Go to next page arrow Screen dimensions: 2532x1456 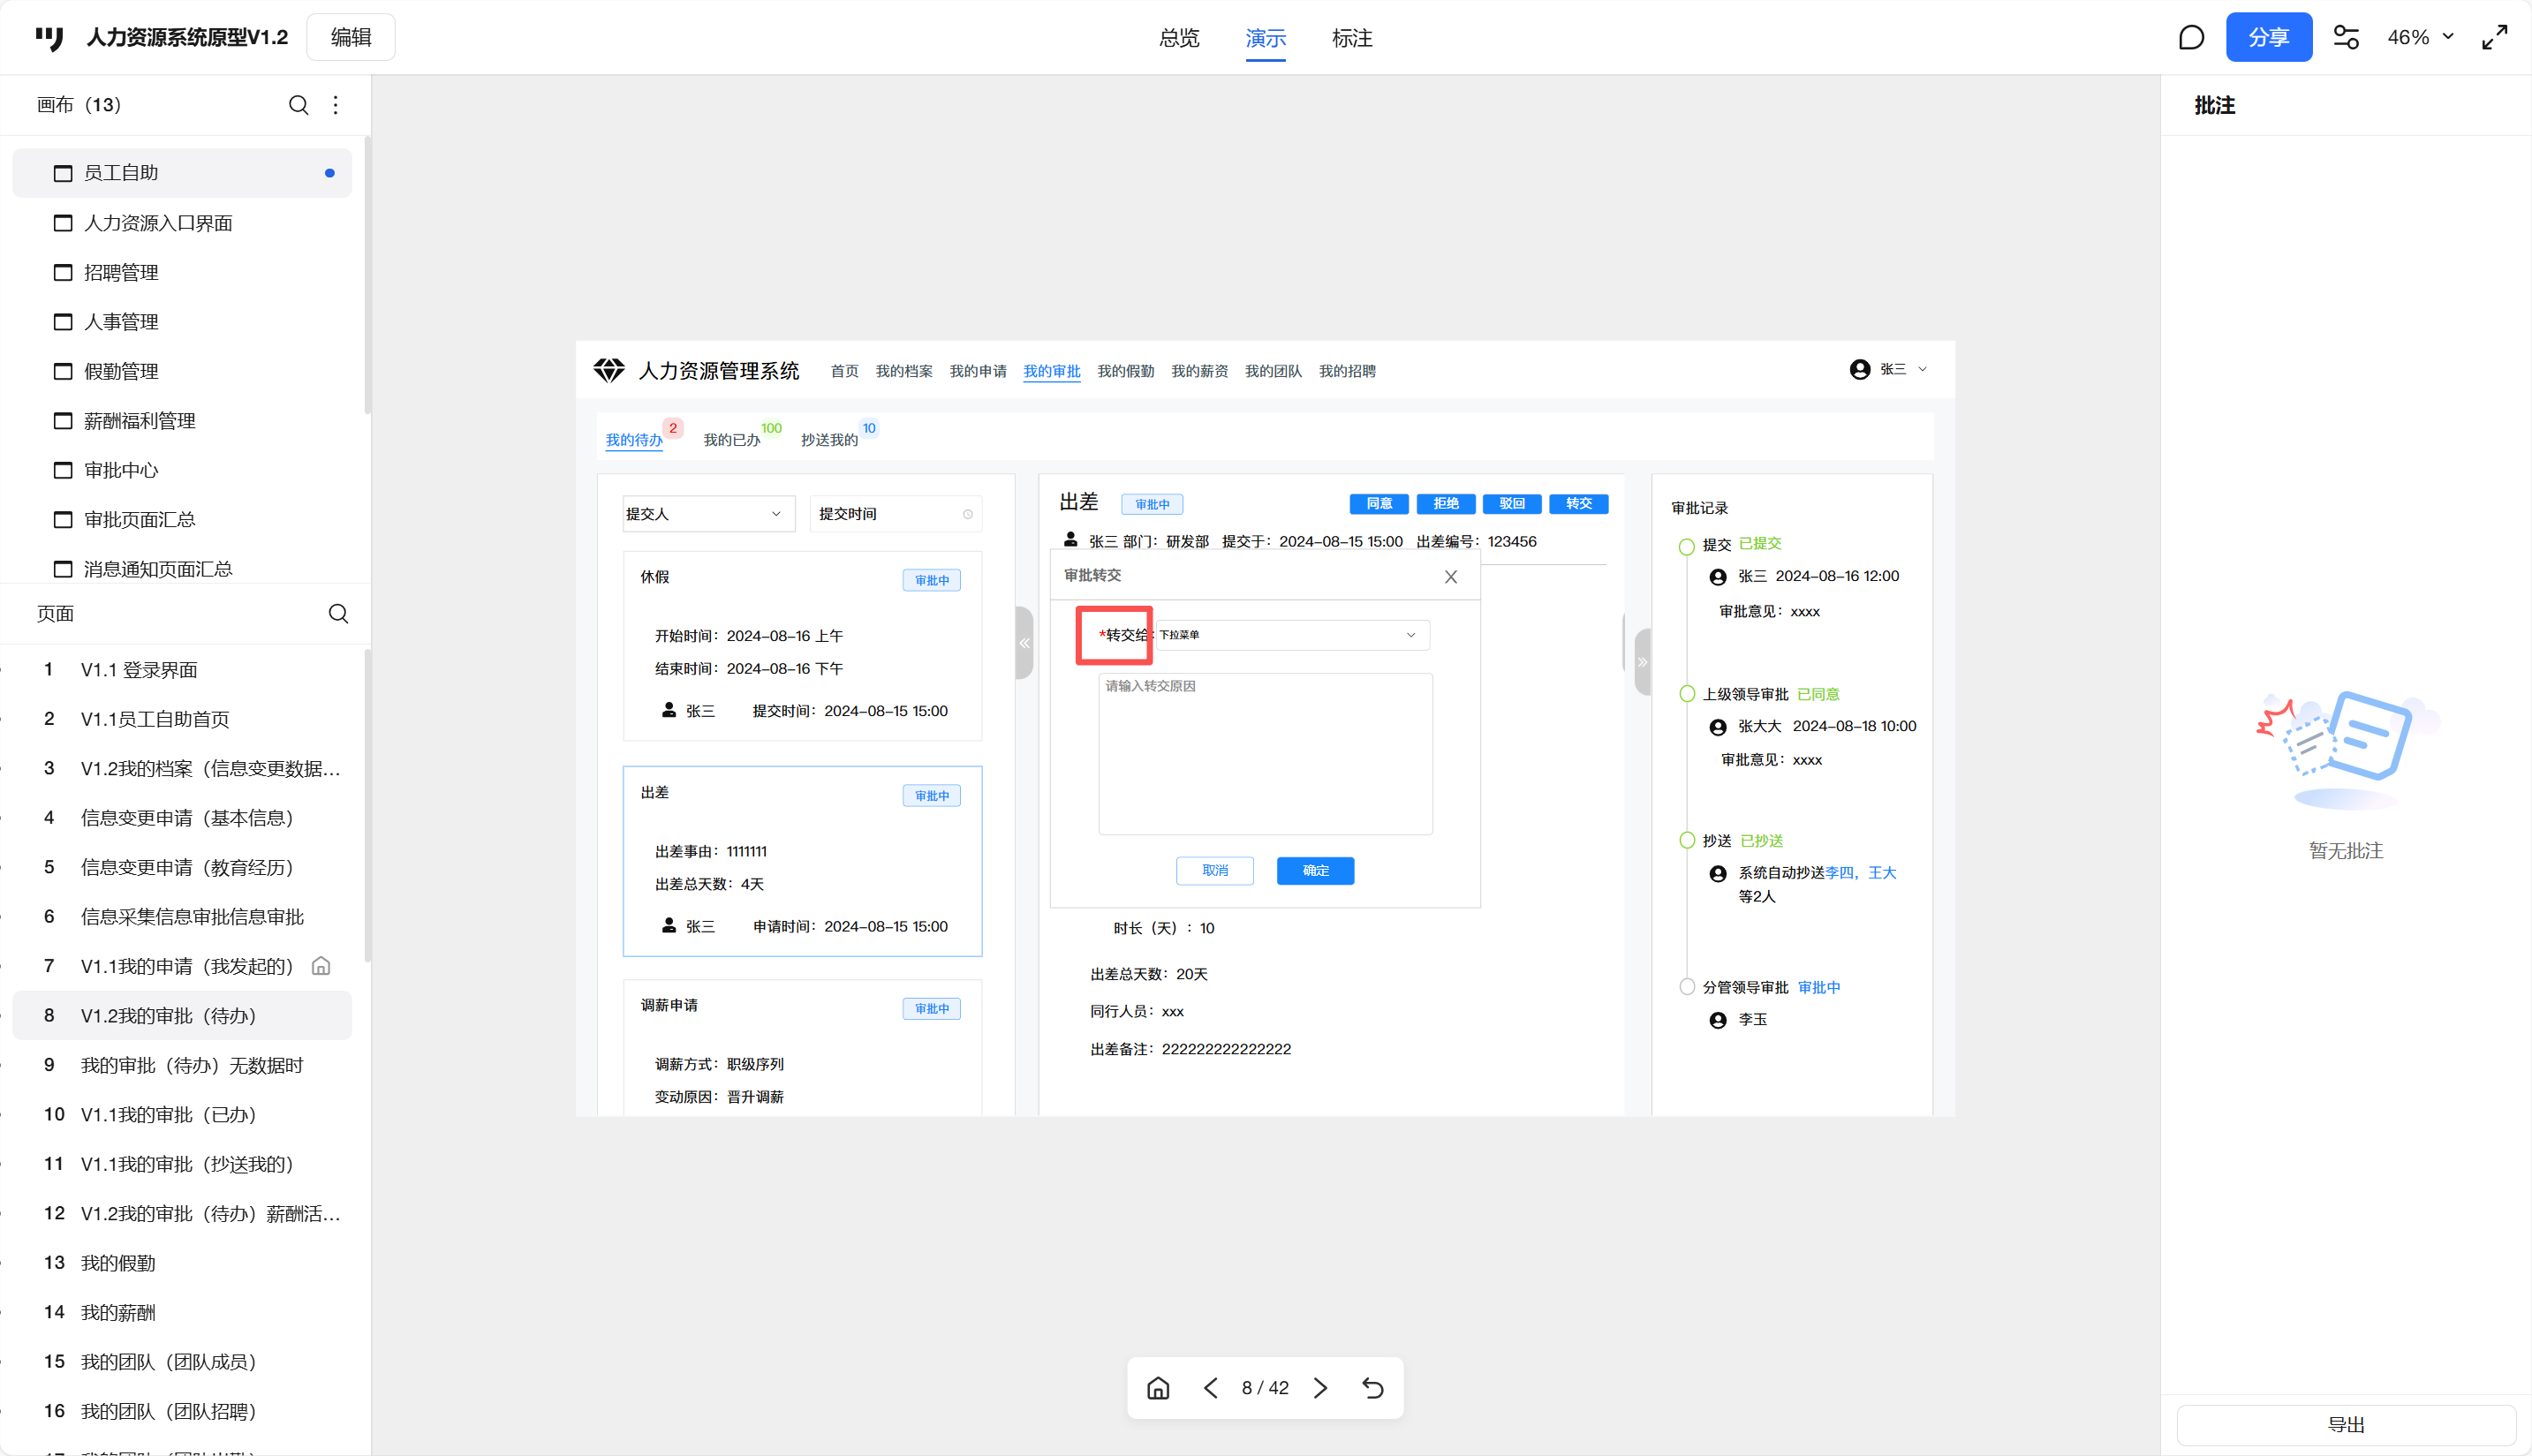(1320, 1388)
